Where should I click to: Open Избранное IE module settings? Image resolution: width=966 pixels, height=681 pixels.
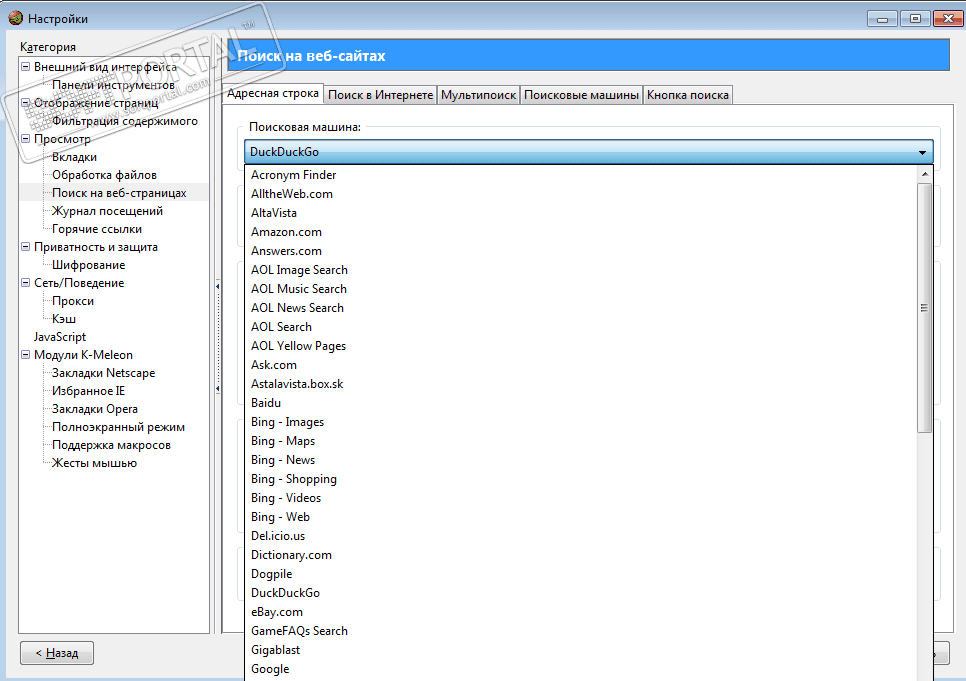88,391
